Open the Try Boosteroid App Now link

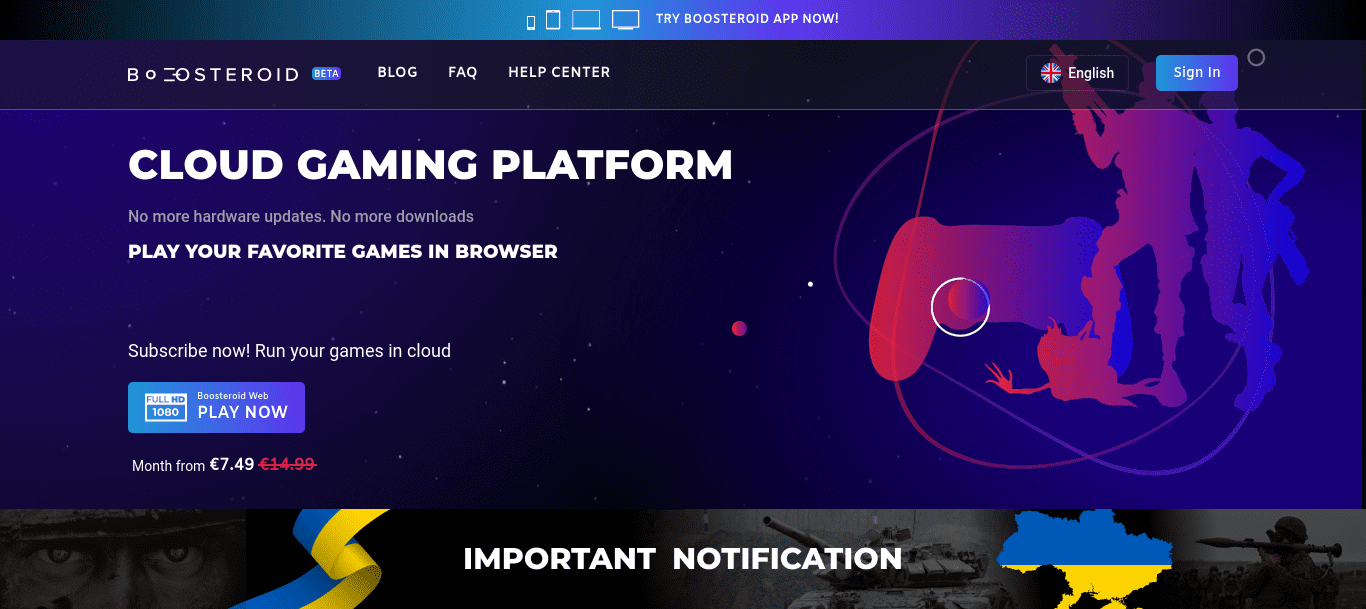coord(747,19)
